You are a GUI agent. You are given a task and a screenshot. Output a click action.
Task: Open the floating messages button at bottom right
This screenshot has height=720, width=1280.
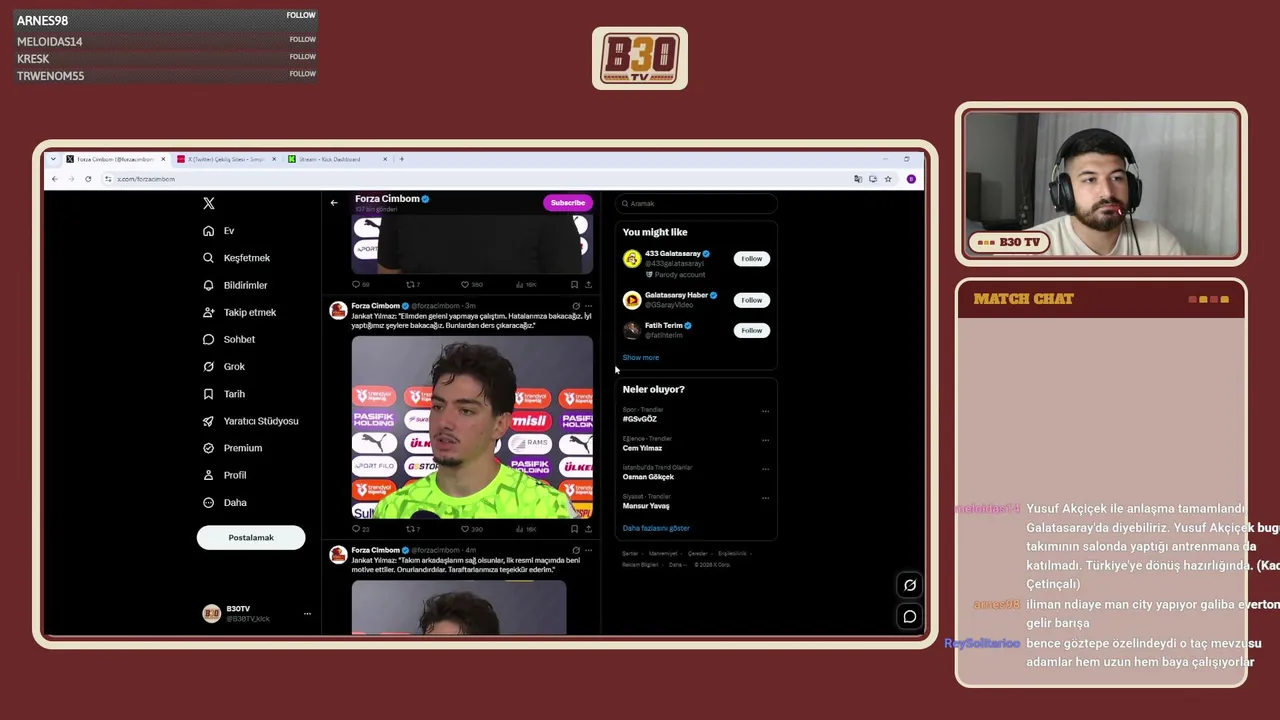[910, 616]
